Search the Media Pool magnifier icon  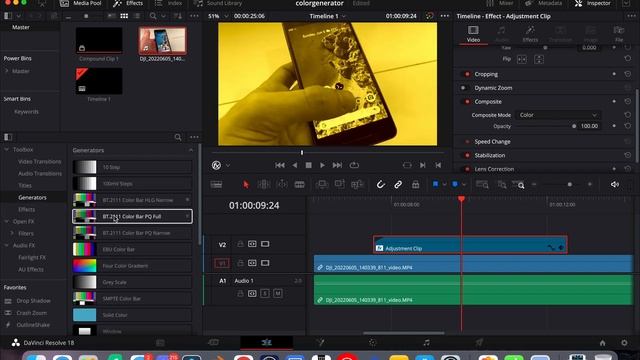[x=153, y=16]
